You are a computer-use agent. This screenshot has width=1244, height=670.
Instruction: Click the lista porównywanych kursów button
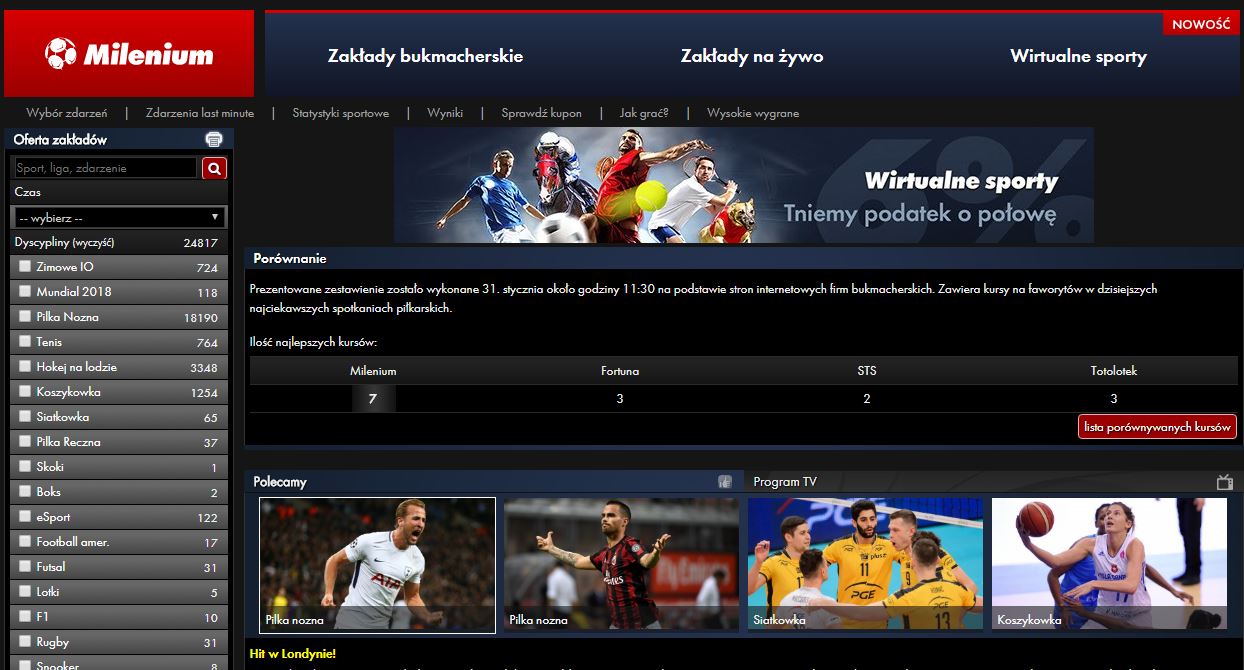(1157, 427)
